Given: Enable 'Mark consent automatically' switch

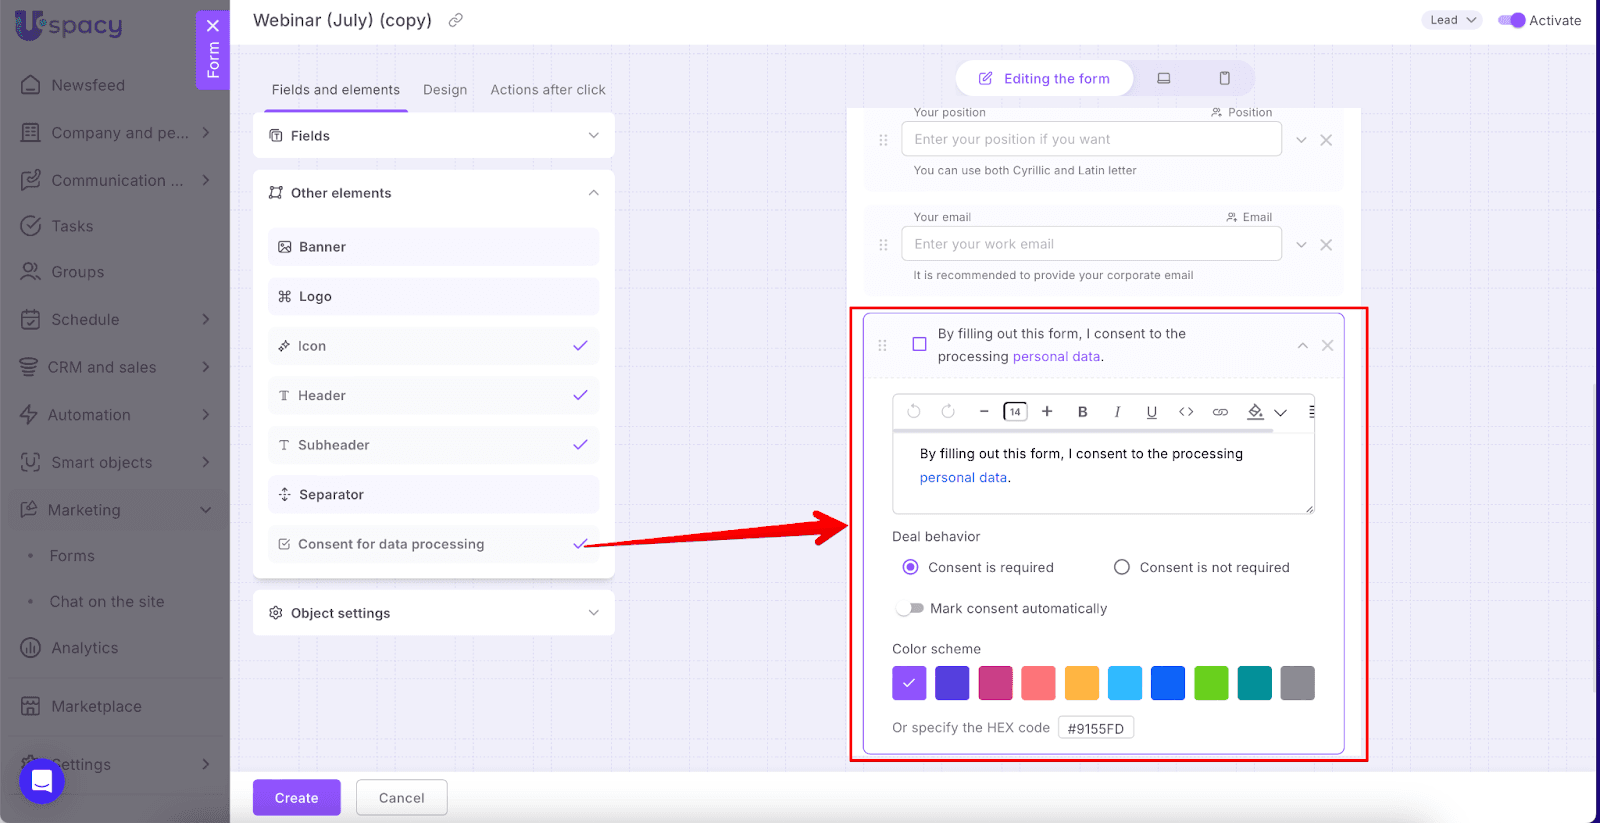Looking at the screenshot, I should [910, 608].
